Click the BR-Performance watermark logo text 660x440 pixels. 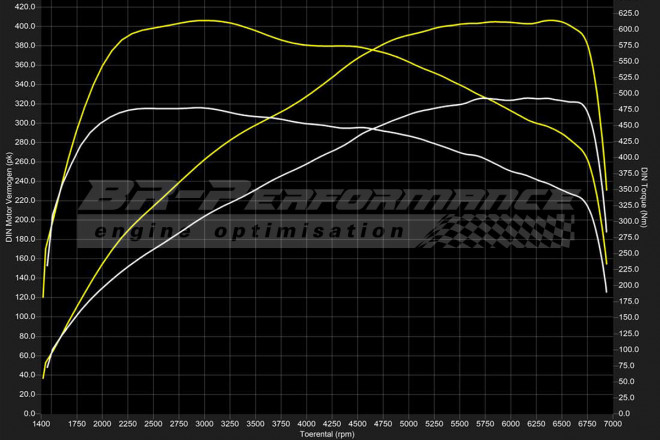click(x=330, y=197)
